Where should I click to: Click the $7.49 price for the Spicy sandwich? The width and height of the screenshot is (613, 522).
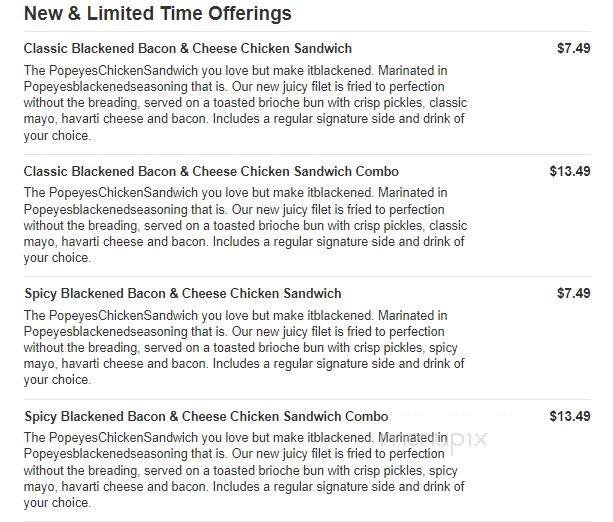[573, 293]
